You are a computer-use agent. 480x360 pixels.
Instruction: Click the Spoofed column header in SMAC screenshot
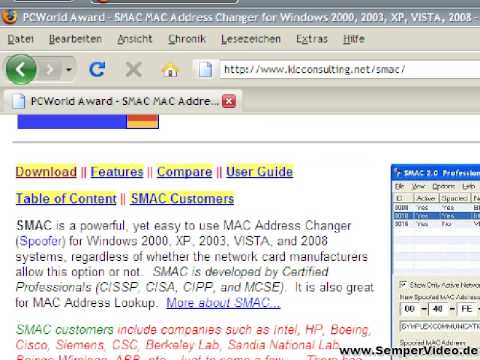(x=455, y=198)
